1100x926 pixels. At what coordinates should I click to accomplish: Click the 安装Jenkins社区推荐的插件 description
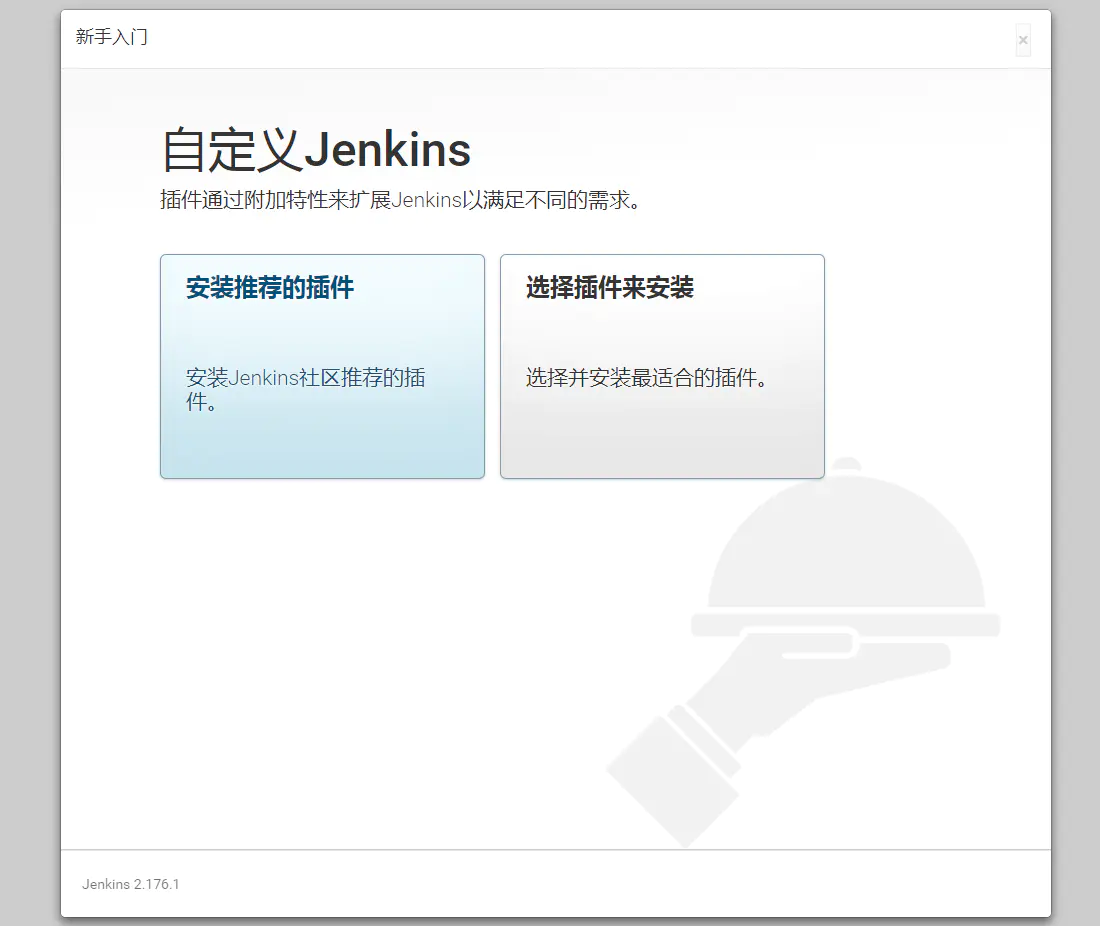(305, 389)
